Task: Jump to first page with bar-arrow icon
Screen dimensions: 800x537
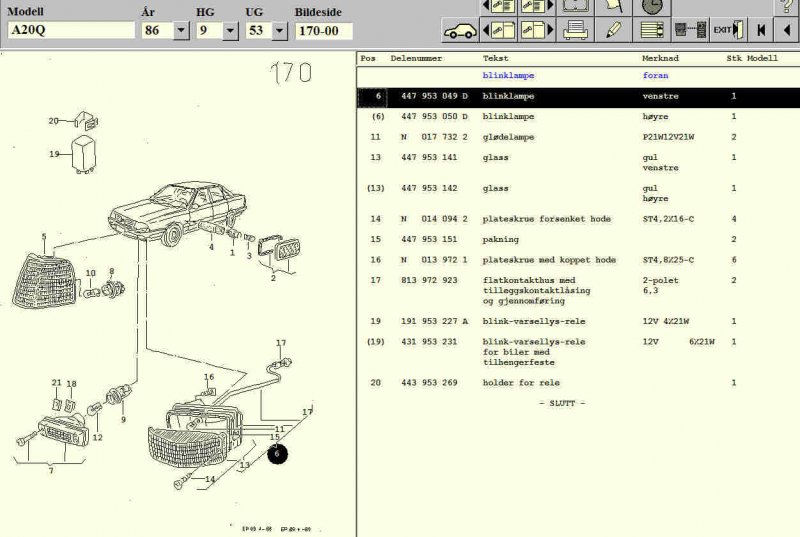Action: pyautogui.click(x=763, y=30)
